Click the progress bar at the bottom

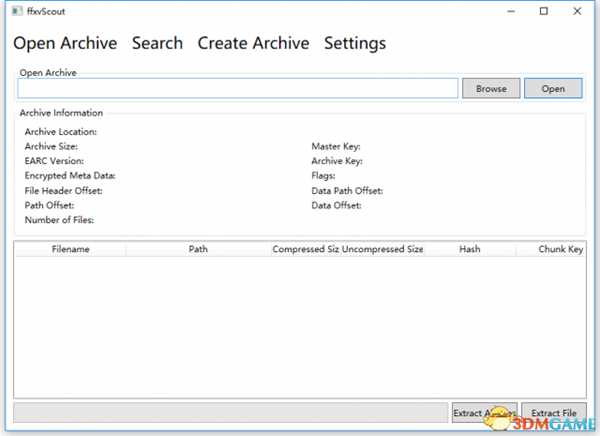point(229,413)
